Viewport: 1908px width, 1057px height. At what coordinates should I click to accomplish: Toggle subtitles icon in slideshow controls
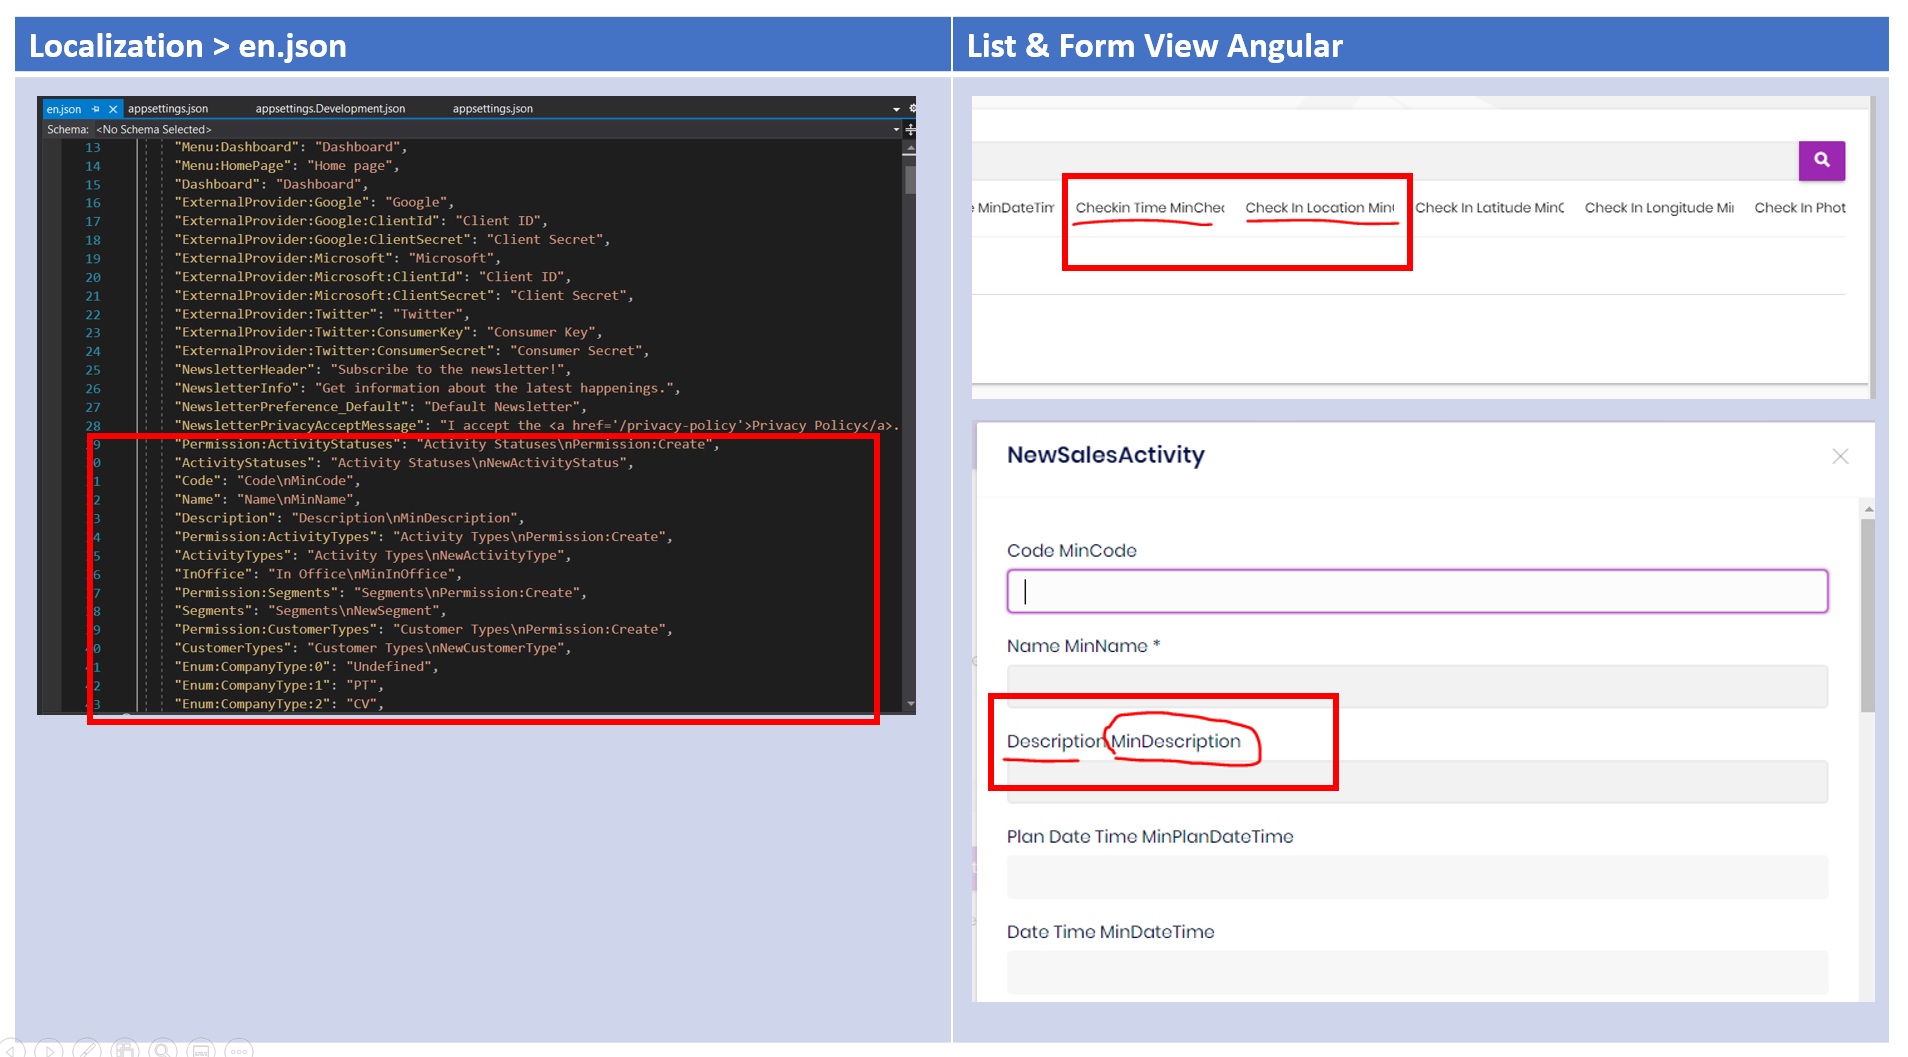(x=201, y=1049)
